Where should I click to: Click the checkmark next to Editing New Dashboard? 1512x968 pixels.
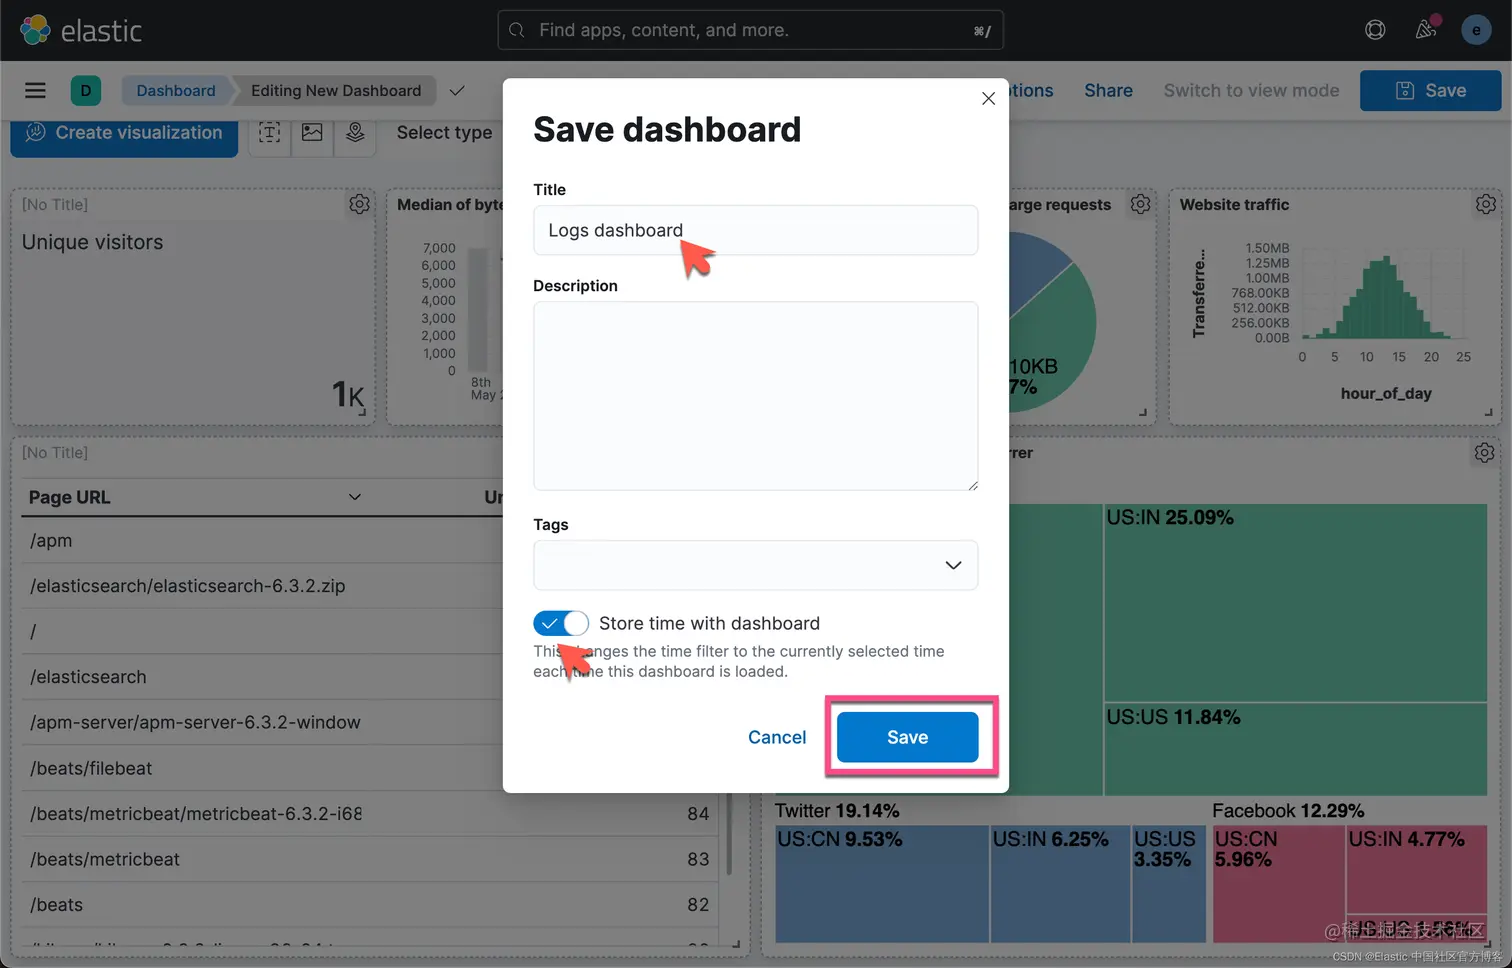pos(457,91)
